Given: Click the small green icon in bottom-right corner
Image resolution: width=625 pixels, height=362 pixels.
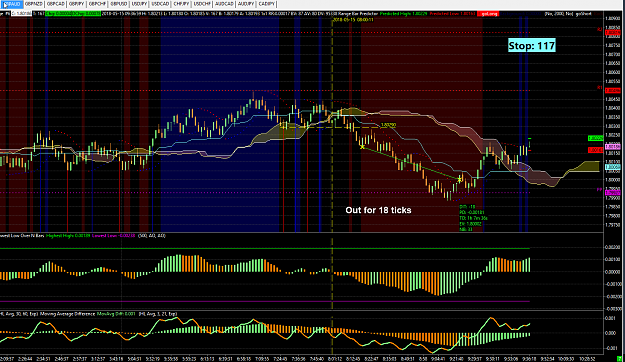Looking at the screenshot, I should point(620,358).
